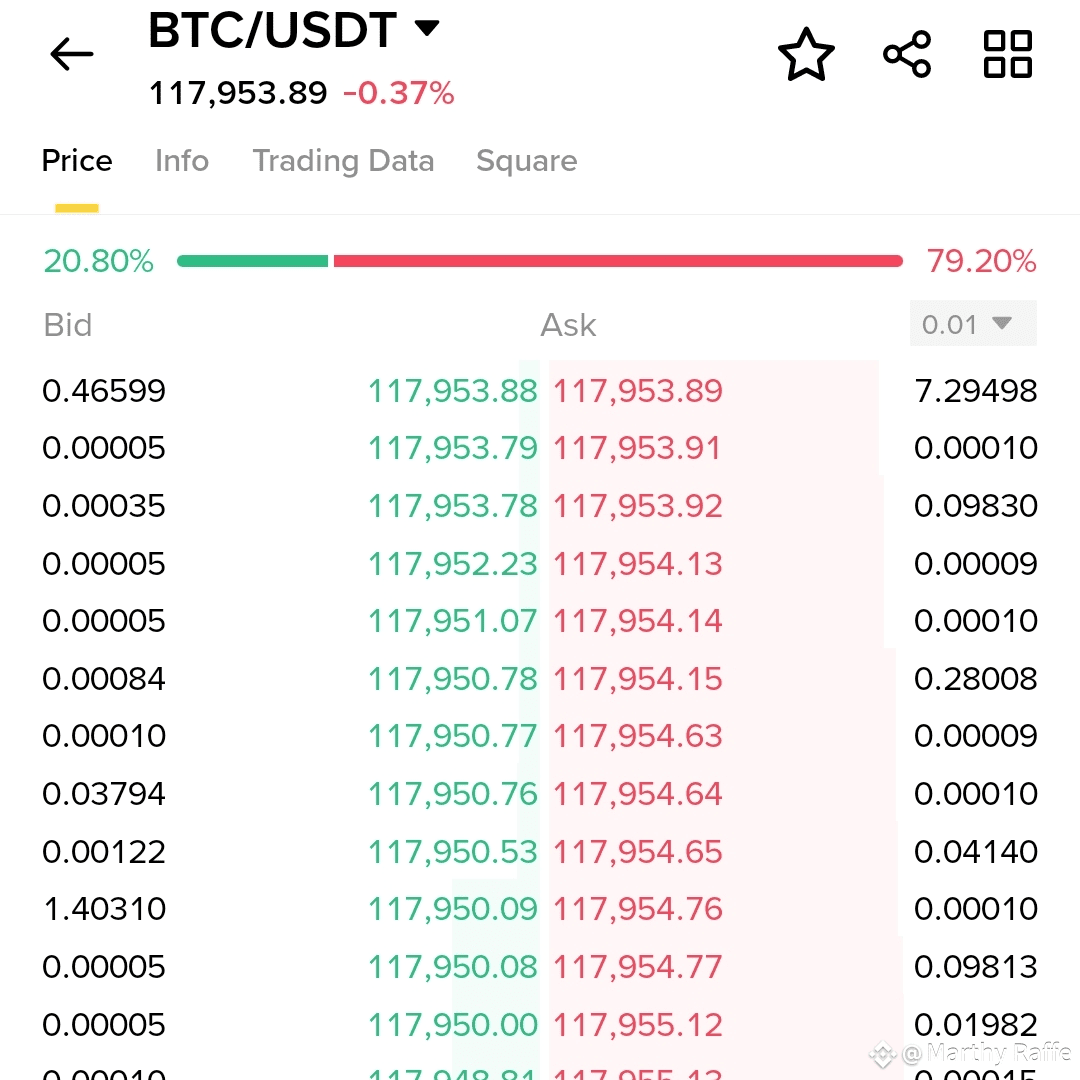Select the Square tab
This screenshot has height=1080, width=1080.
(x=526, y=161)
